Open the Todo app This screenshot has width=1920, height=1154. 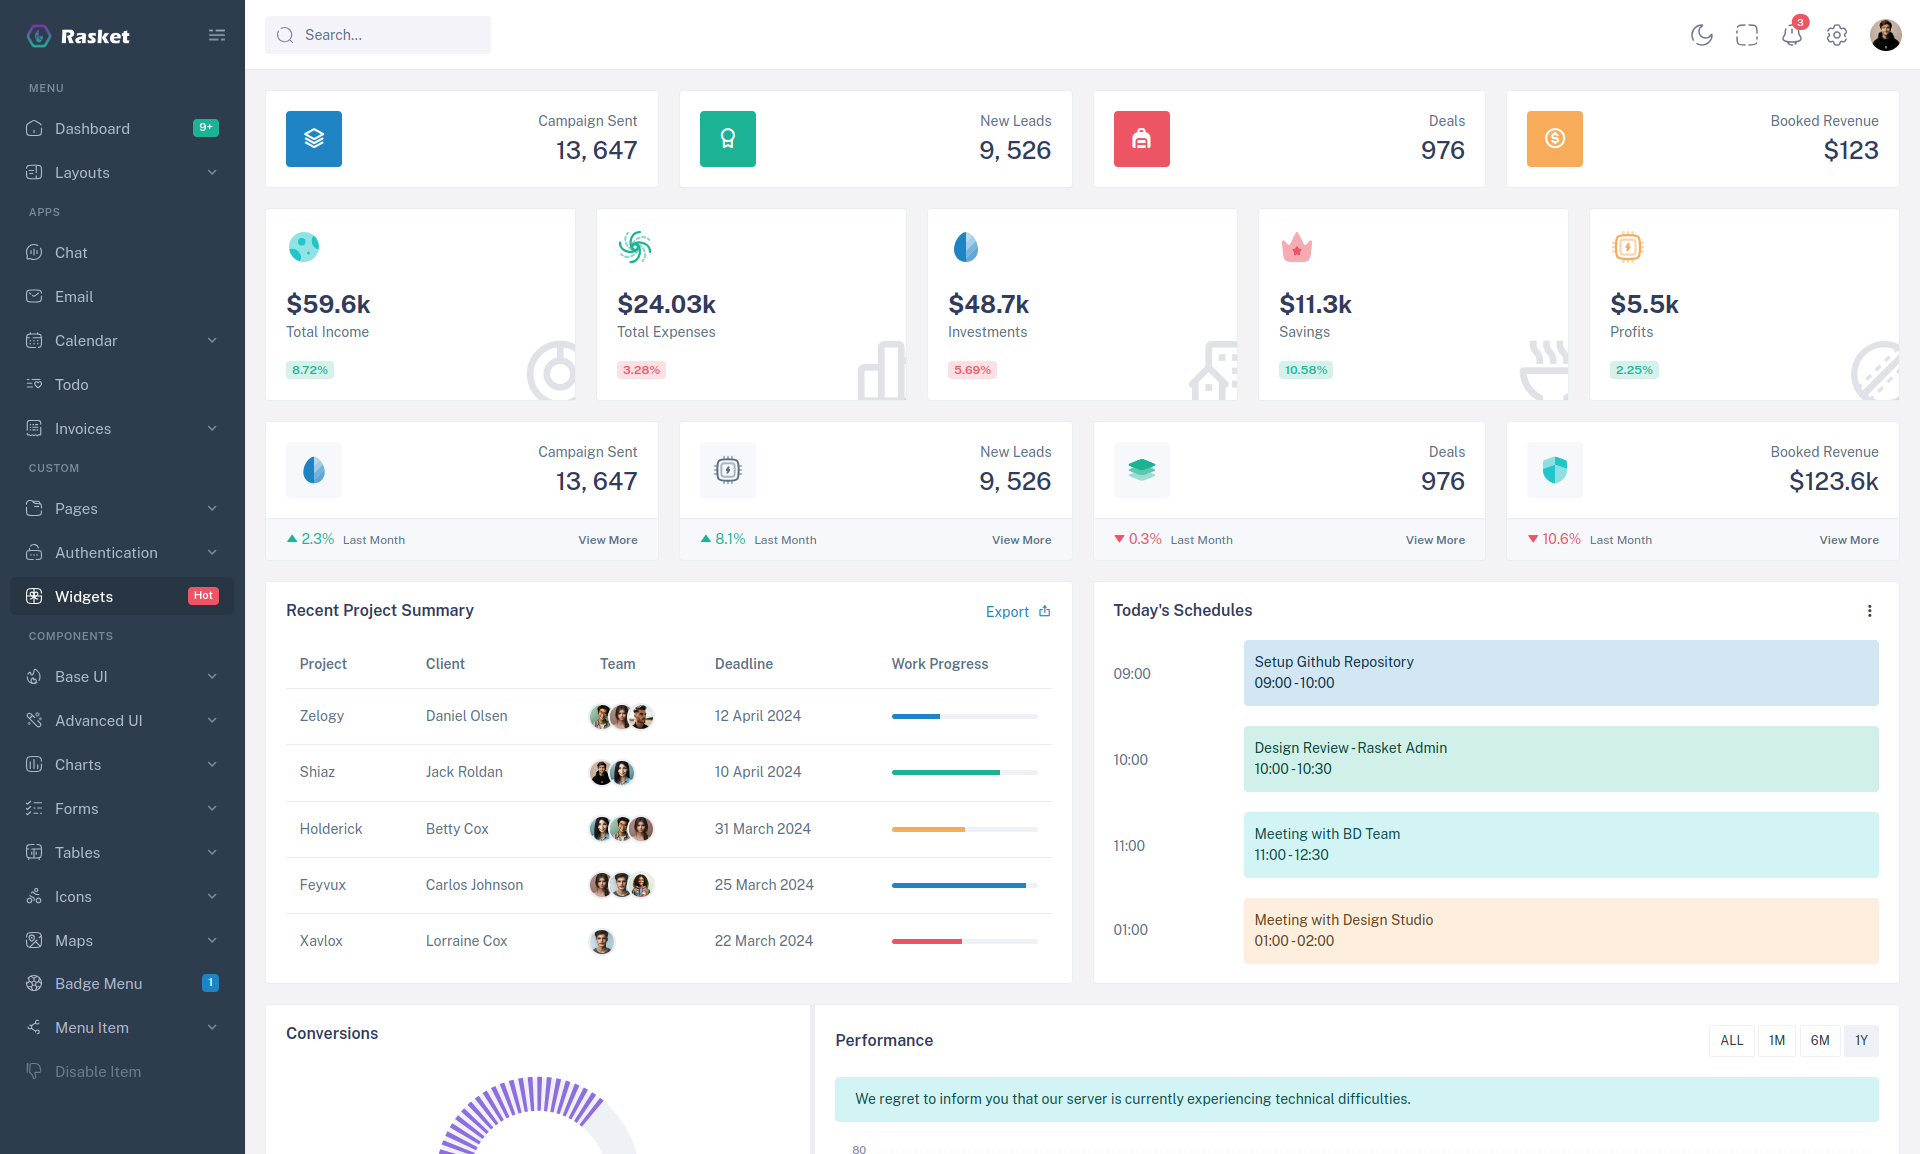pos(122,384)
